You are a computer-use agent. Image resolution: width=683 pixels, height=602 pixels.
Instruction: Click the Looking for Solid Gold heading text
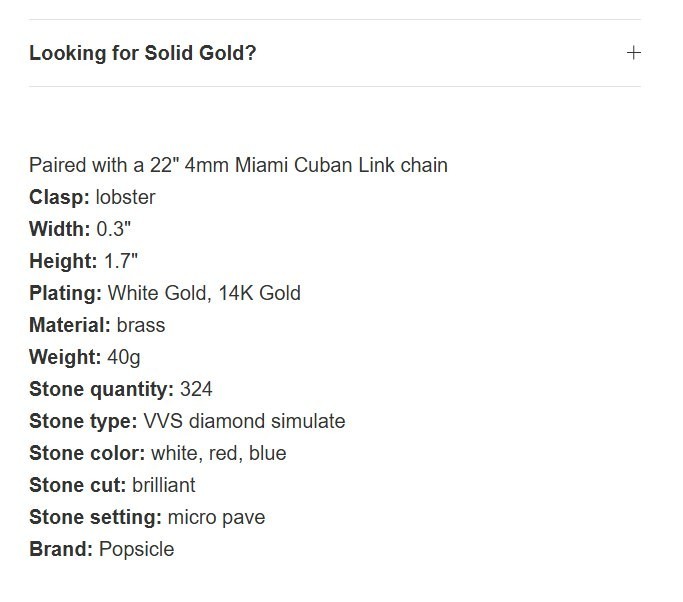142,53
